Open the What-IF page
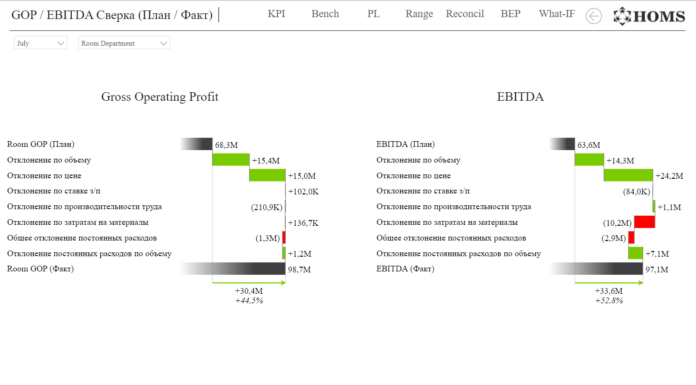 (557, 14)
